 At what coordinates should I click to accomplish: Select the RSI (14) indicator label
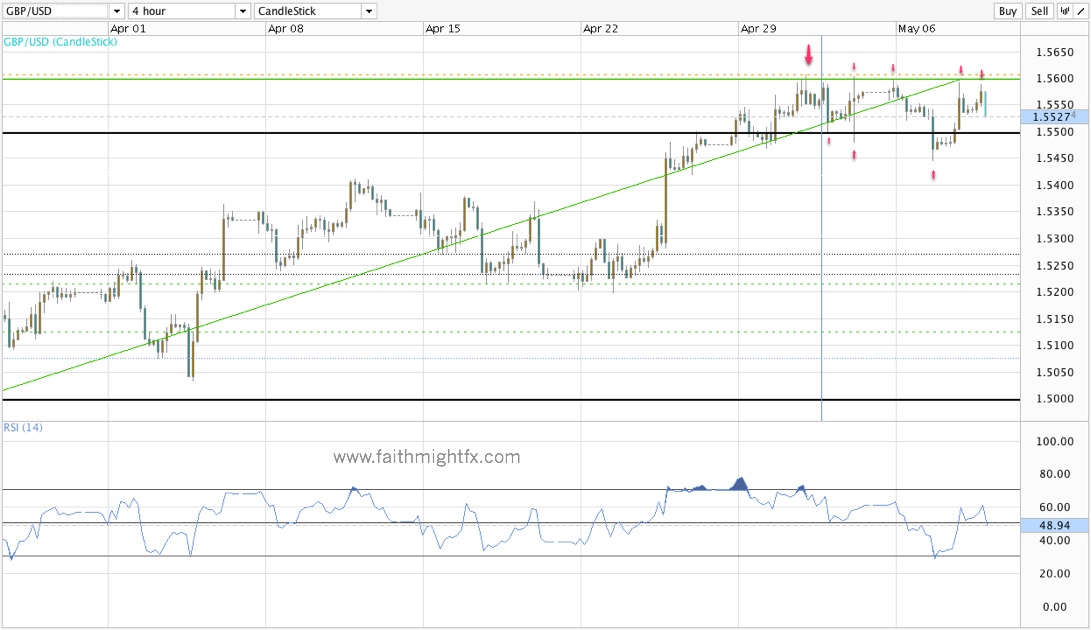pyautogui.click(x=23, y=427)
